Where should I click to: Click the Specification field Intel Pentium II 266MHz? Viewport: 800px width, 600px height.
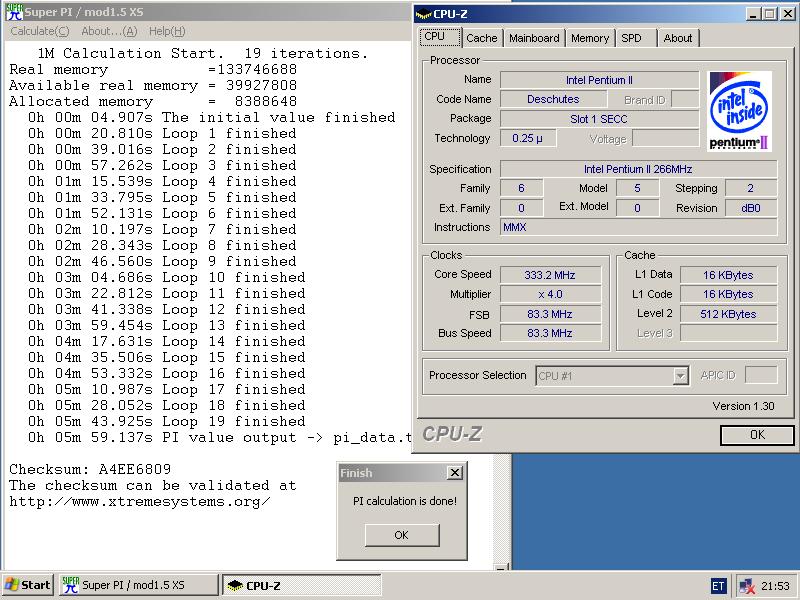[638, 169]
